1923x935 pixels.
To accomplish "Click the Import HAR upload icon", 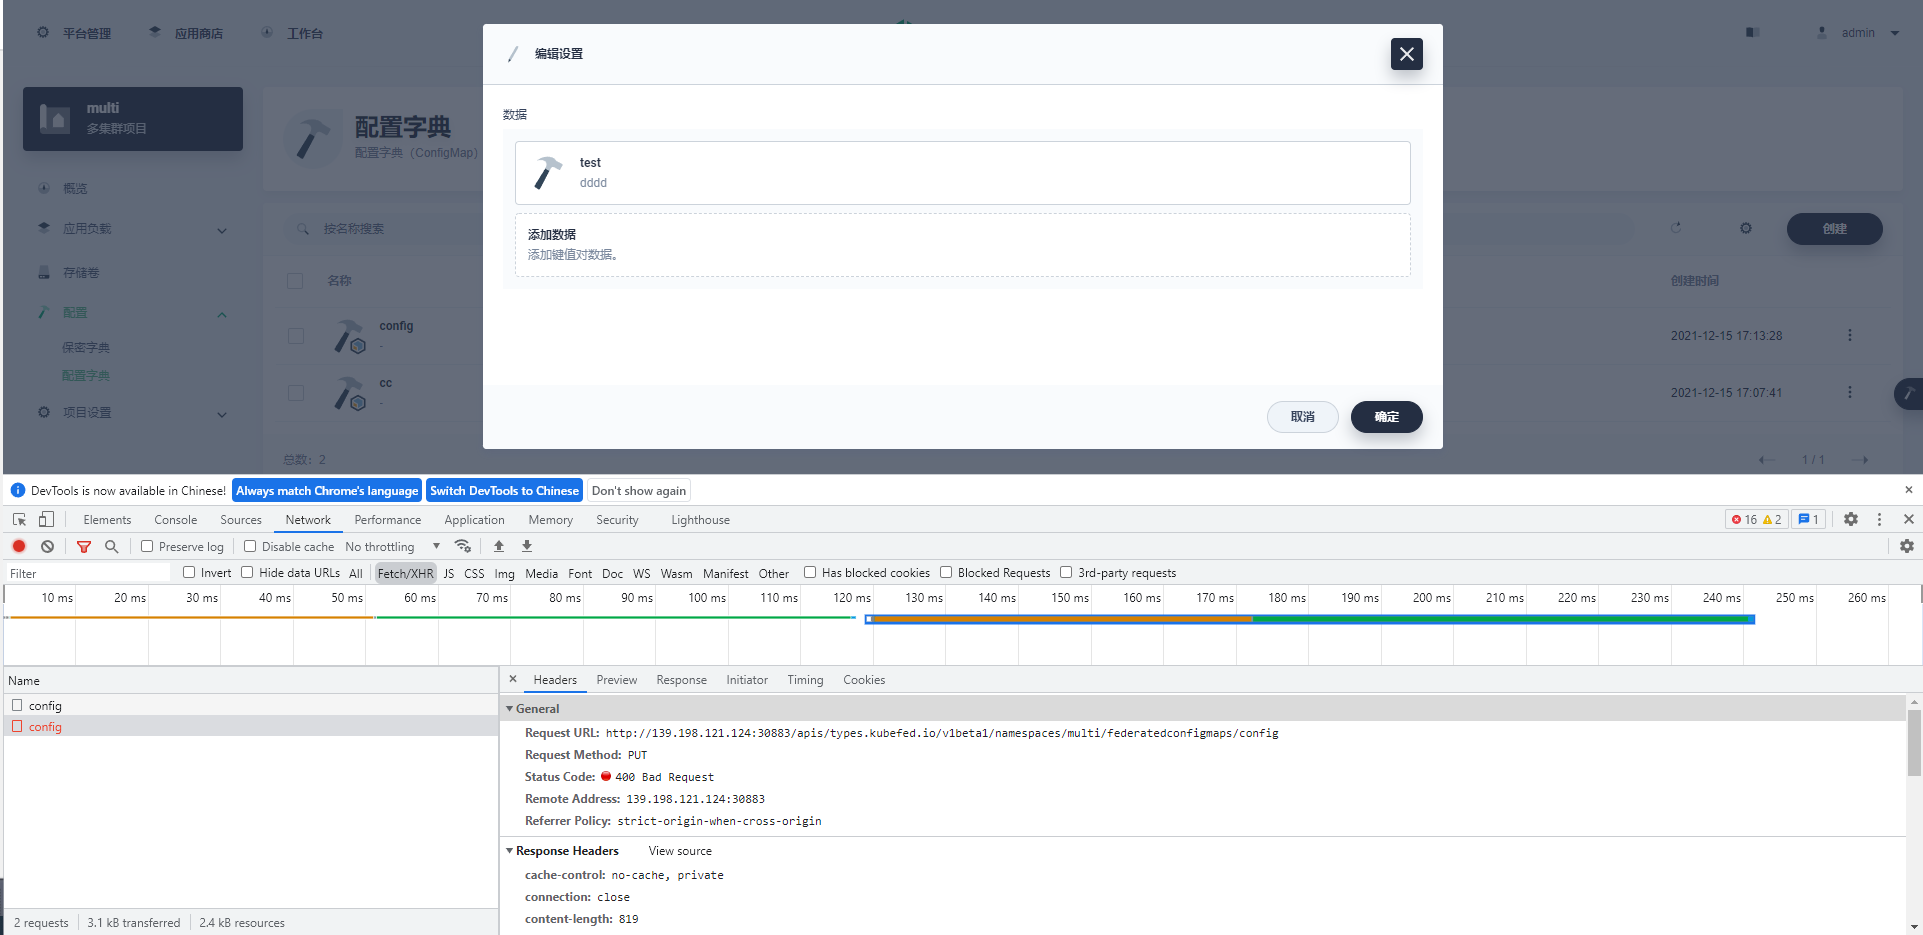I will [x=499, y=546].
